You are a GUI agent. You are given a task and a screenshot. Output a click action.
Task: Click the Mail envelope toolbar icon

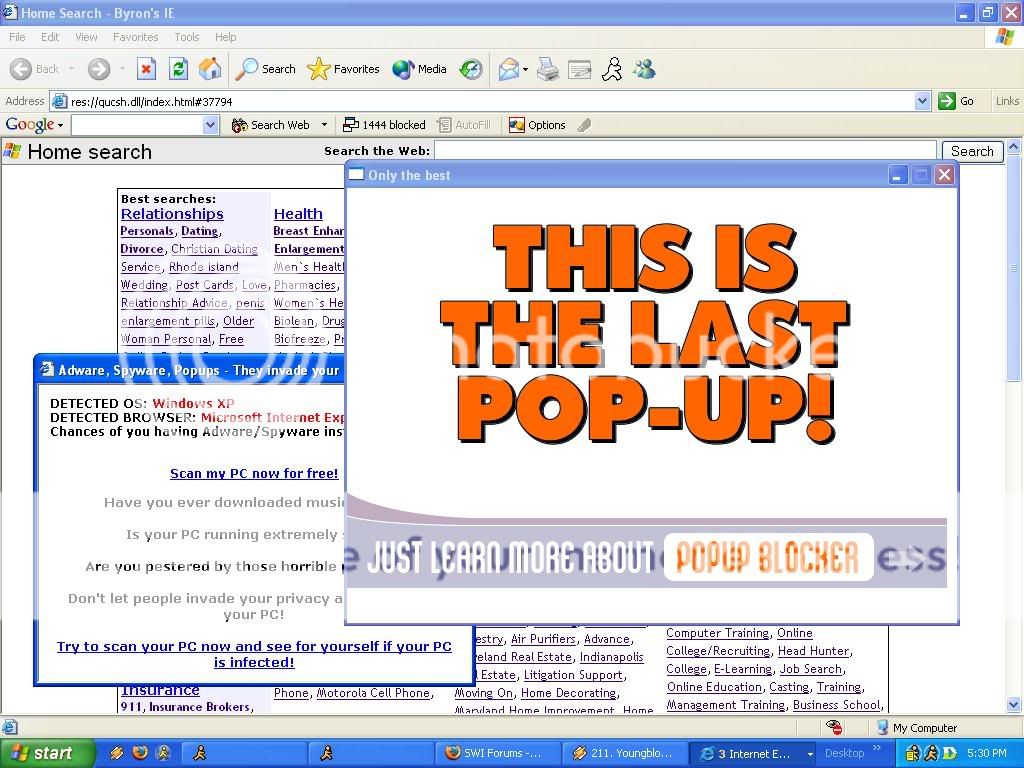coord(508,69)
